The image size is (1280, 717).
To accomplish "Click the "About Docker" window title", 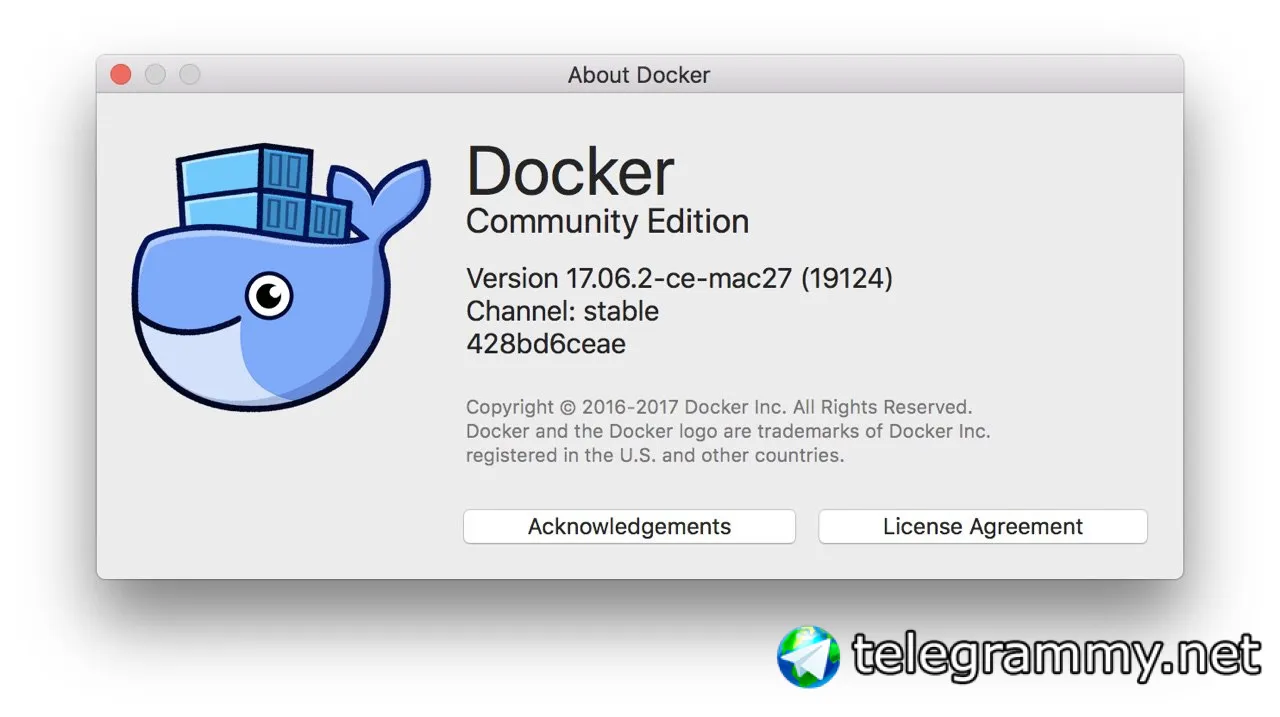I will tap(639, 75).
